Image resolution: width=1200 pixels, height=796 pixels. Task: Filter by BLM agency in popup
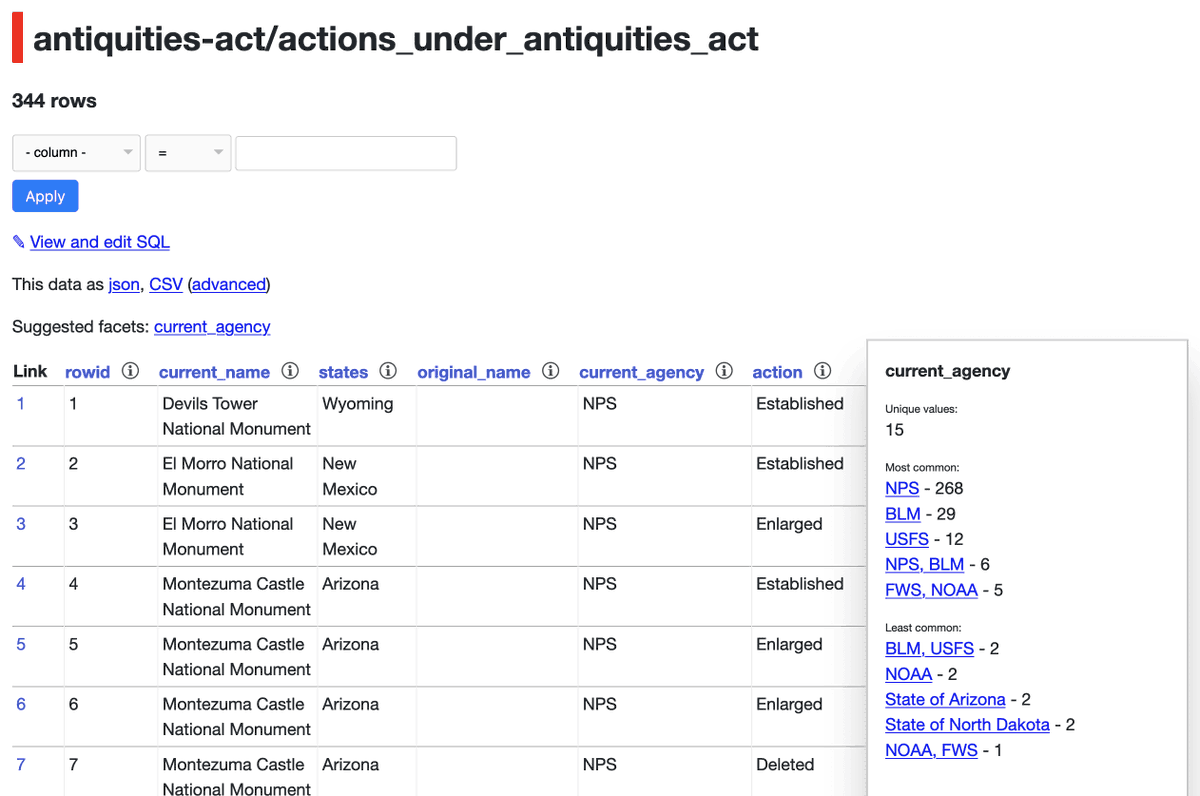[903, 513]
